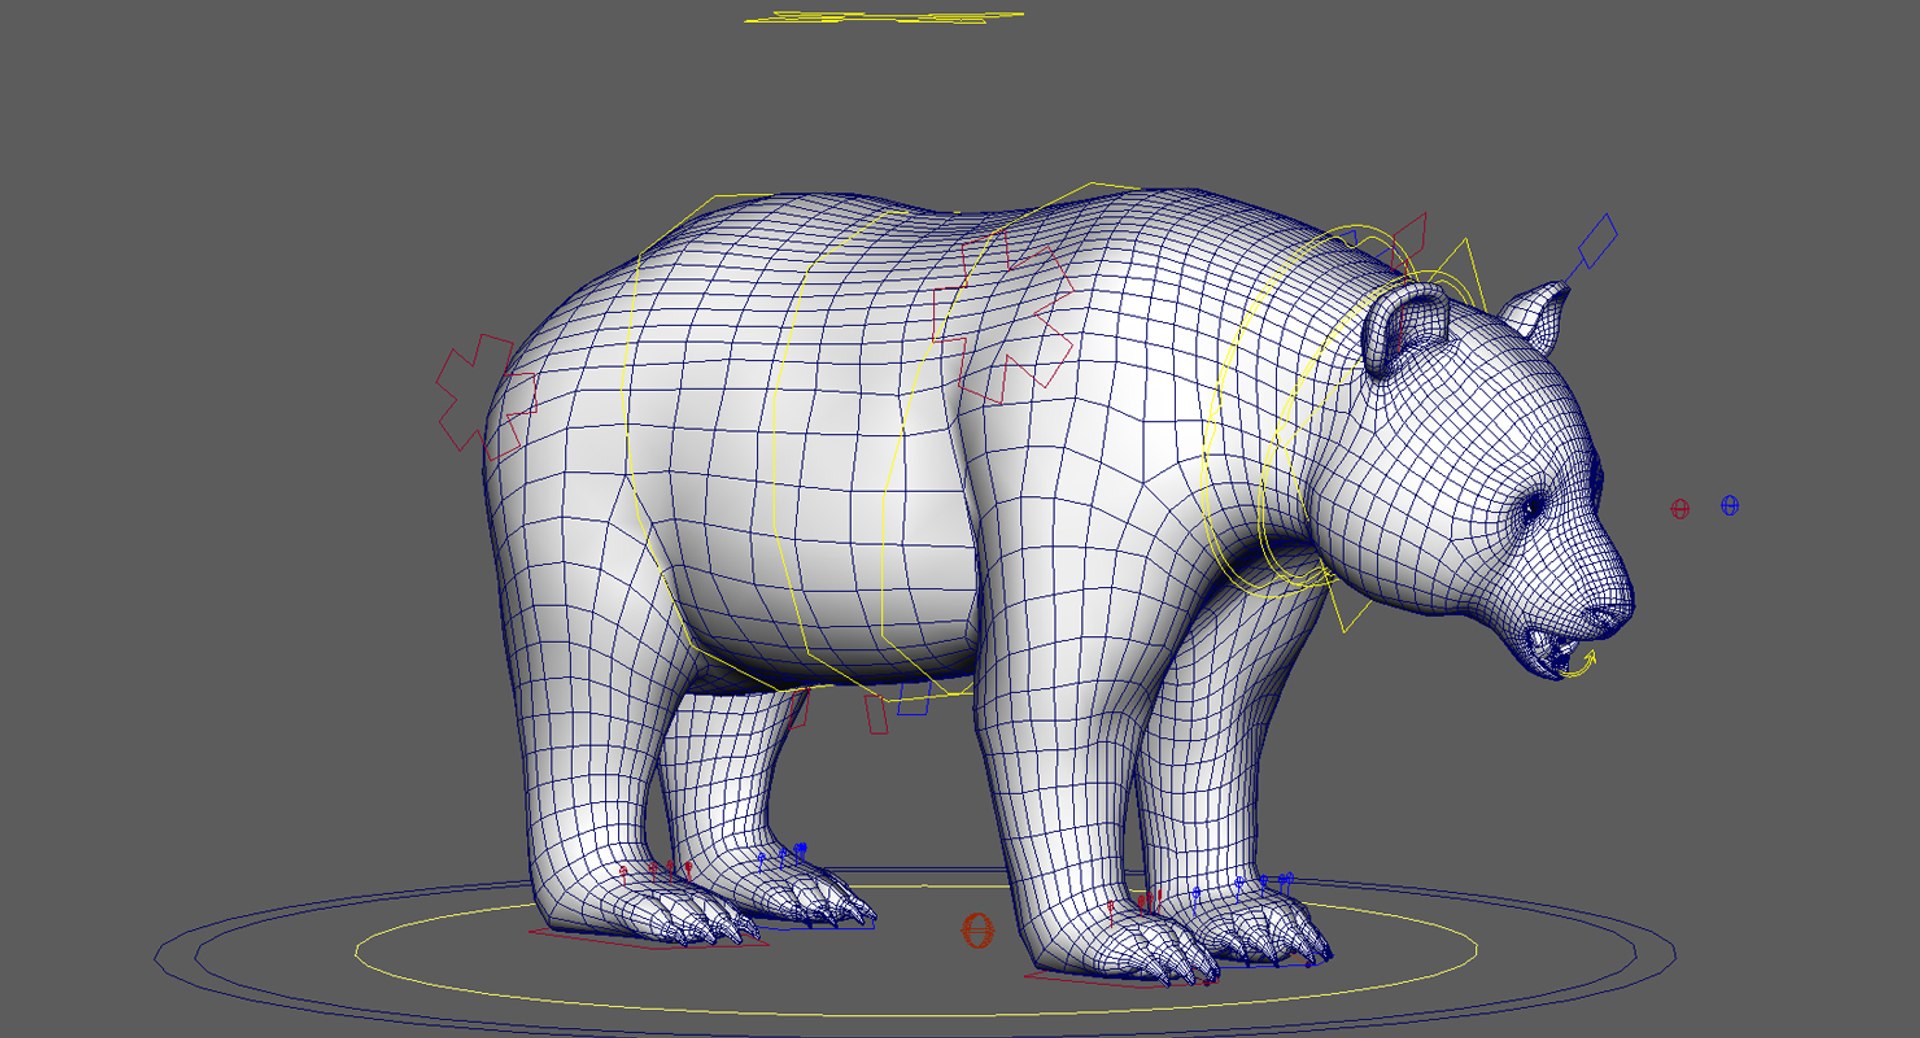
Task: Select the yellow control shape above the bear
Action: pos(884,17)
